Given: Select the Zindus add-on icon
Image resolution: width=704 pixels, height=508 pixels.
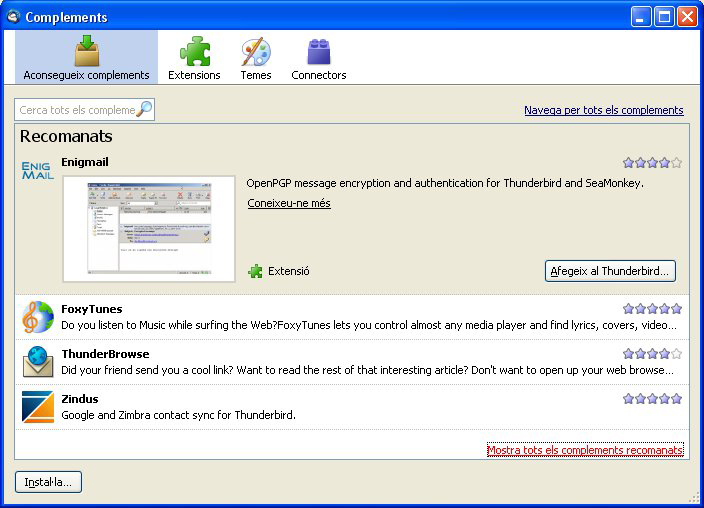Looking at the screenshot, I should click(x=38, y=407).
